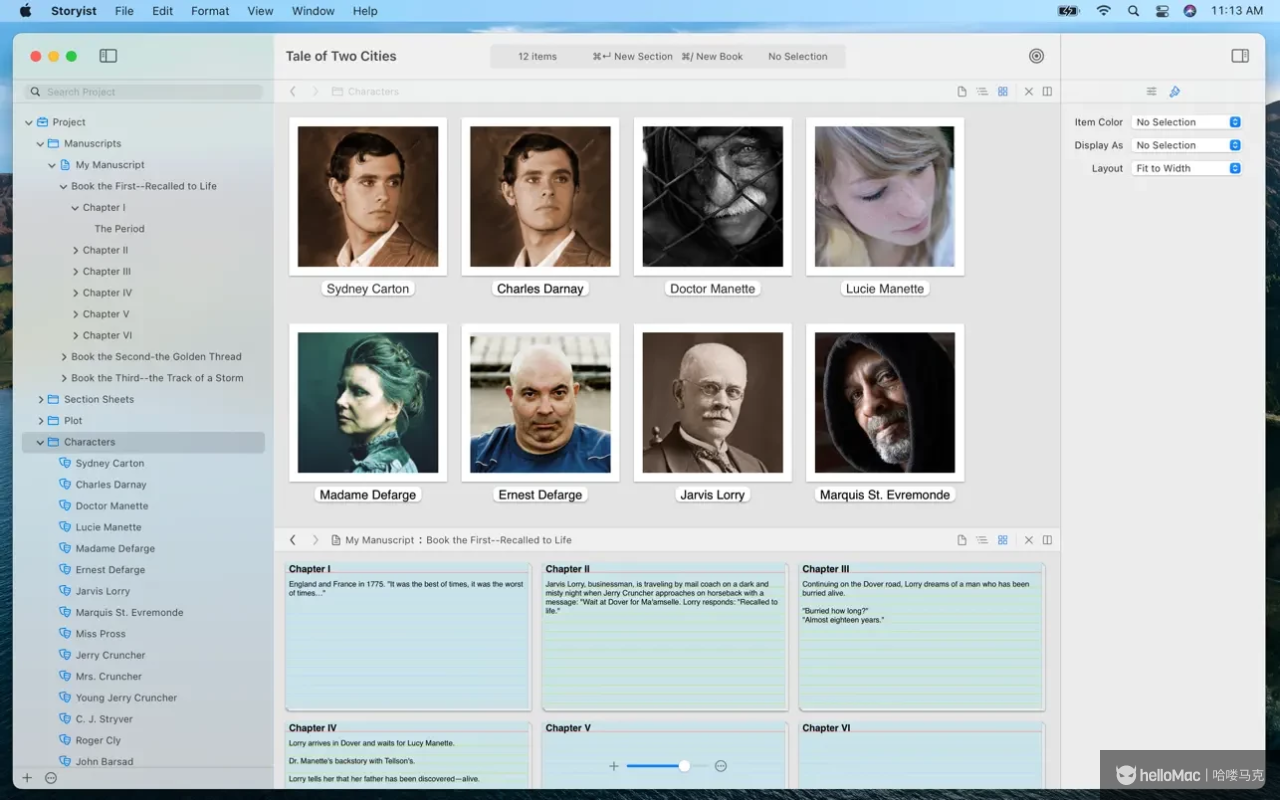The image size is (1280, 800).
Task: Switch the Characters pane to outline view
Action: tap(982, 91)
